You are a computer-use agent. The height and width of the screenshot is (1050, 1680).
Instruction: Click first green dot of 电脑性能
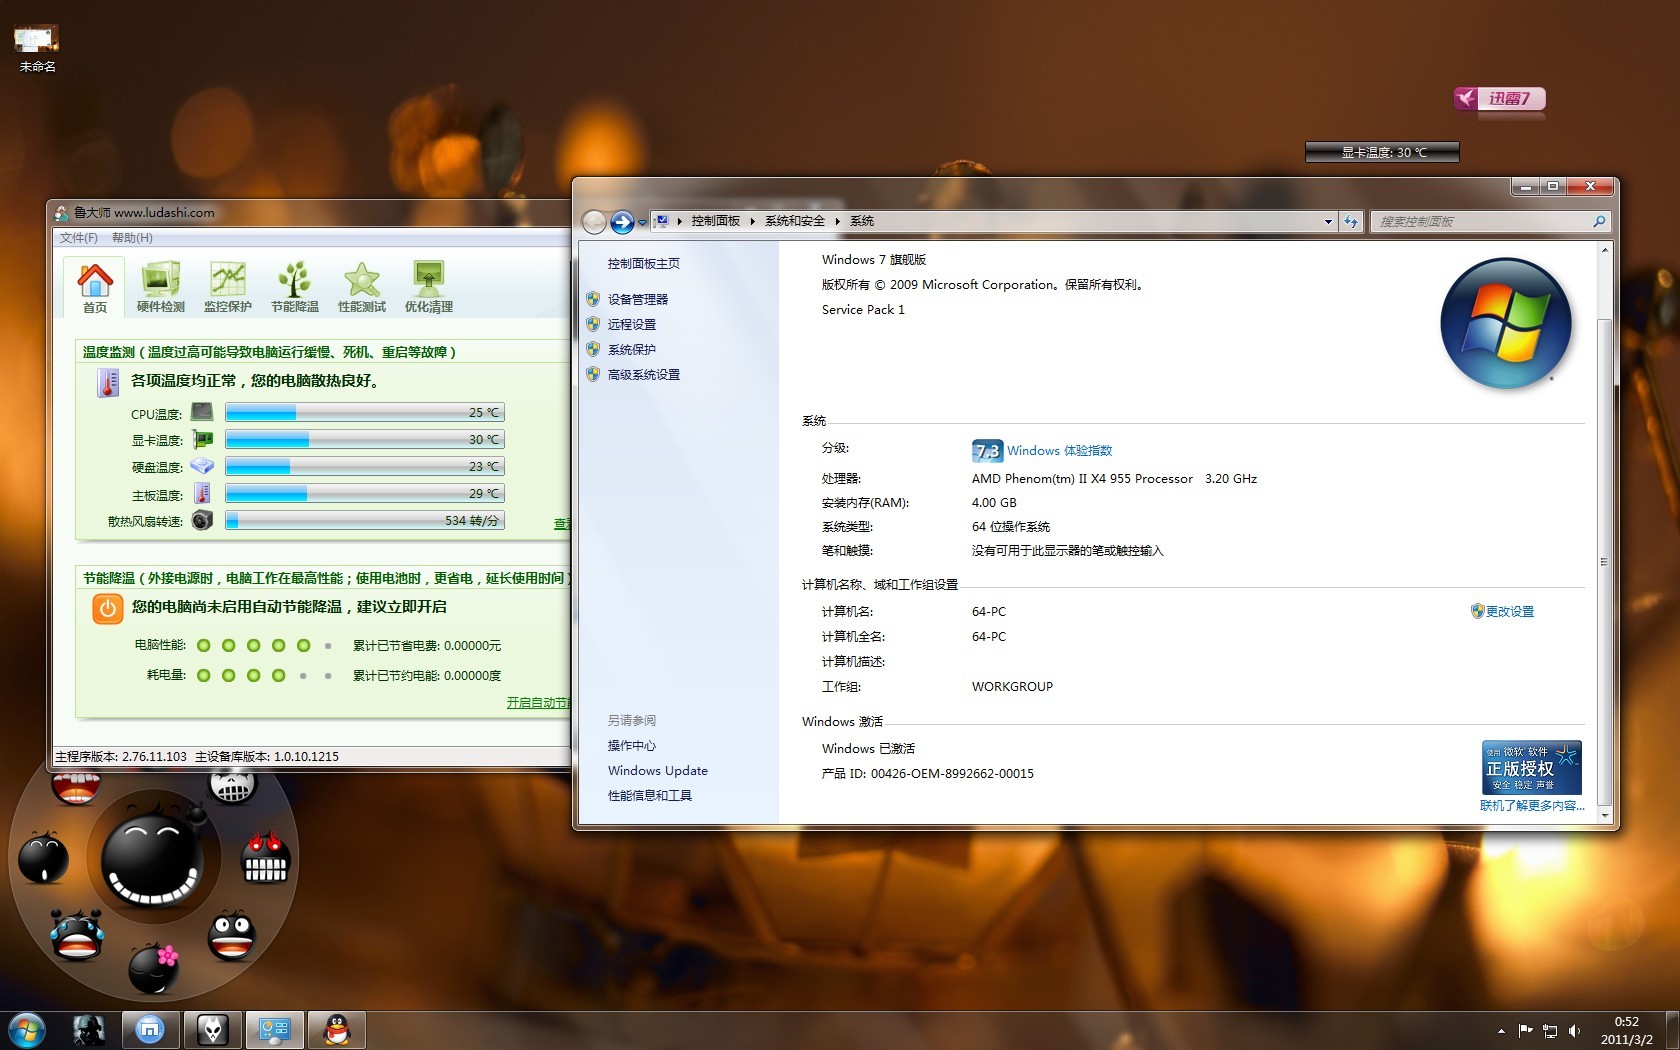coord(204,646)
